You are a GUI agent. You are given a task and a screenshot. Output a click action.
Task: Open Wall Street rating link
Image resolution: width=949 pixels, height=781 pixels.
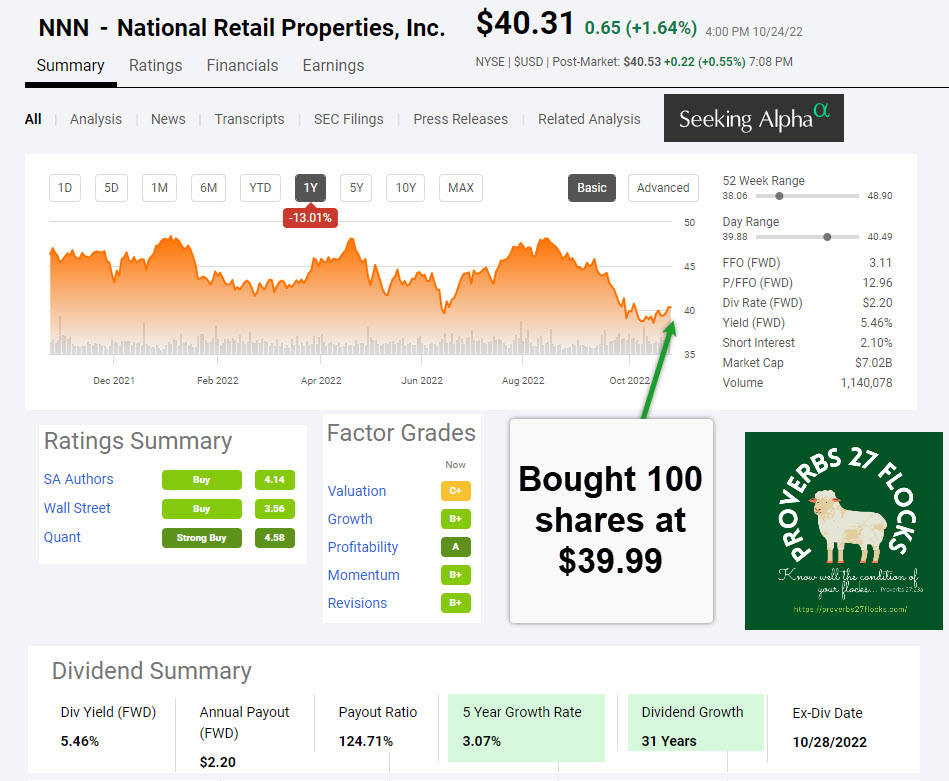click(x=77, y=508)
